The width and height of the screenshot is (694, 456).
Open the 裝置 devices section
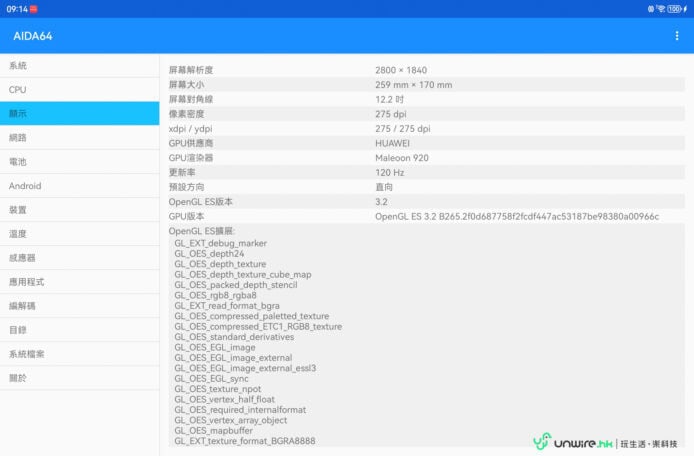[x=80, y=210]
